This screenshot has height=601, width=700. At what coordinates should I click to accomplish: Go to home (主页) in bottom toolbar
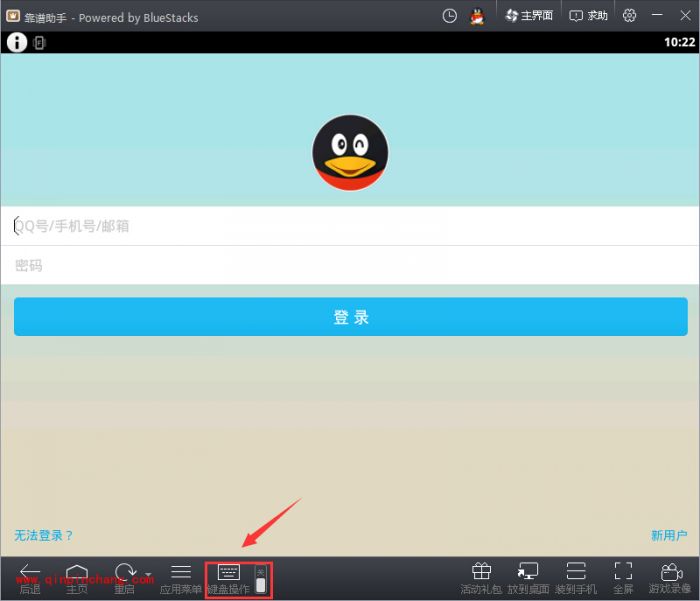click(77, 573)
